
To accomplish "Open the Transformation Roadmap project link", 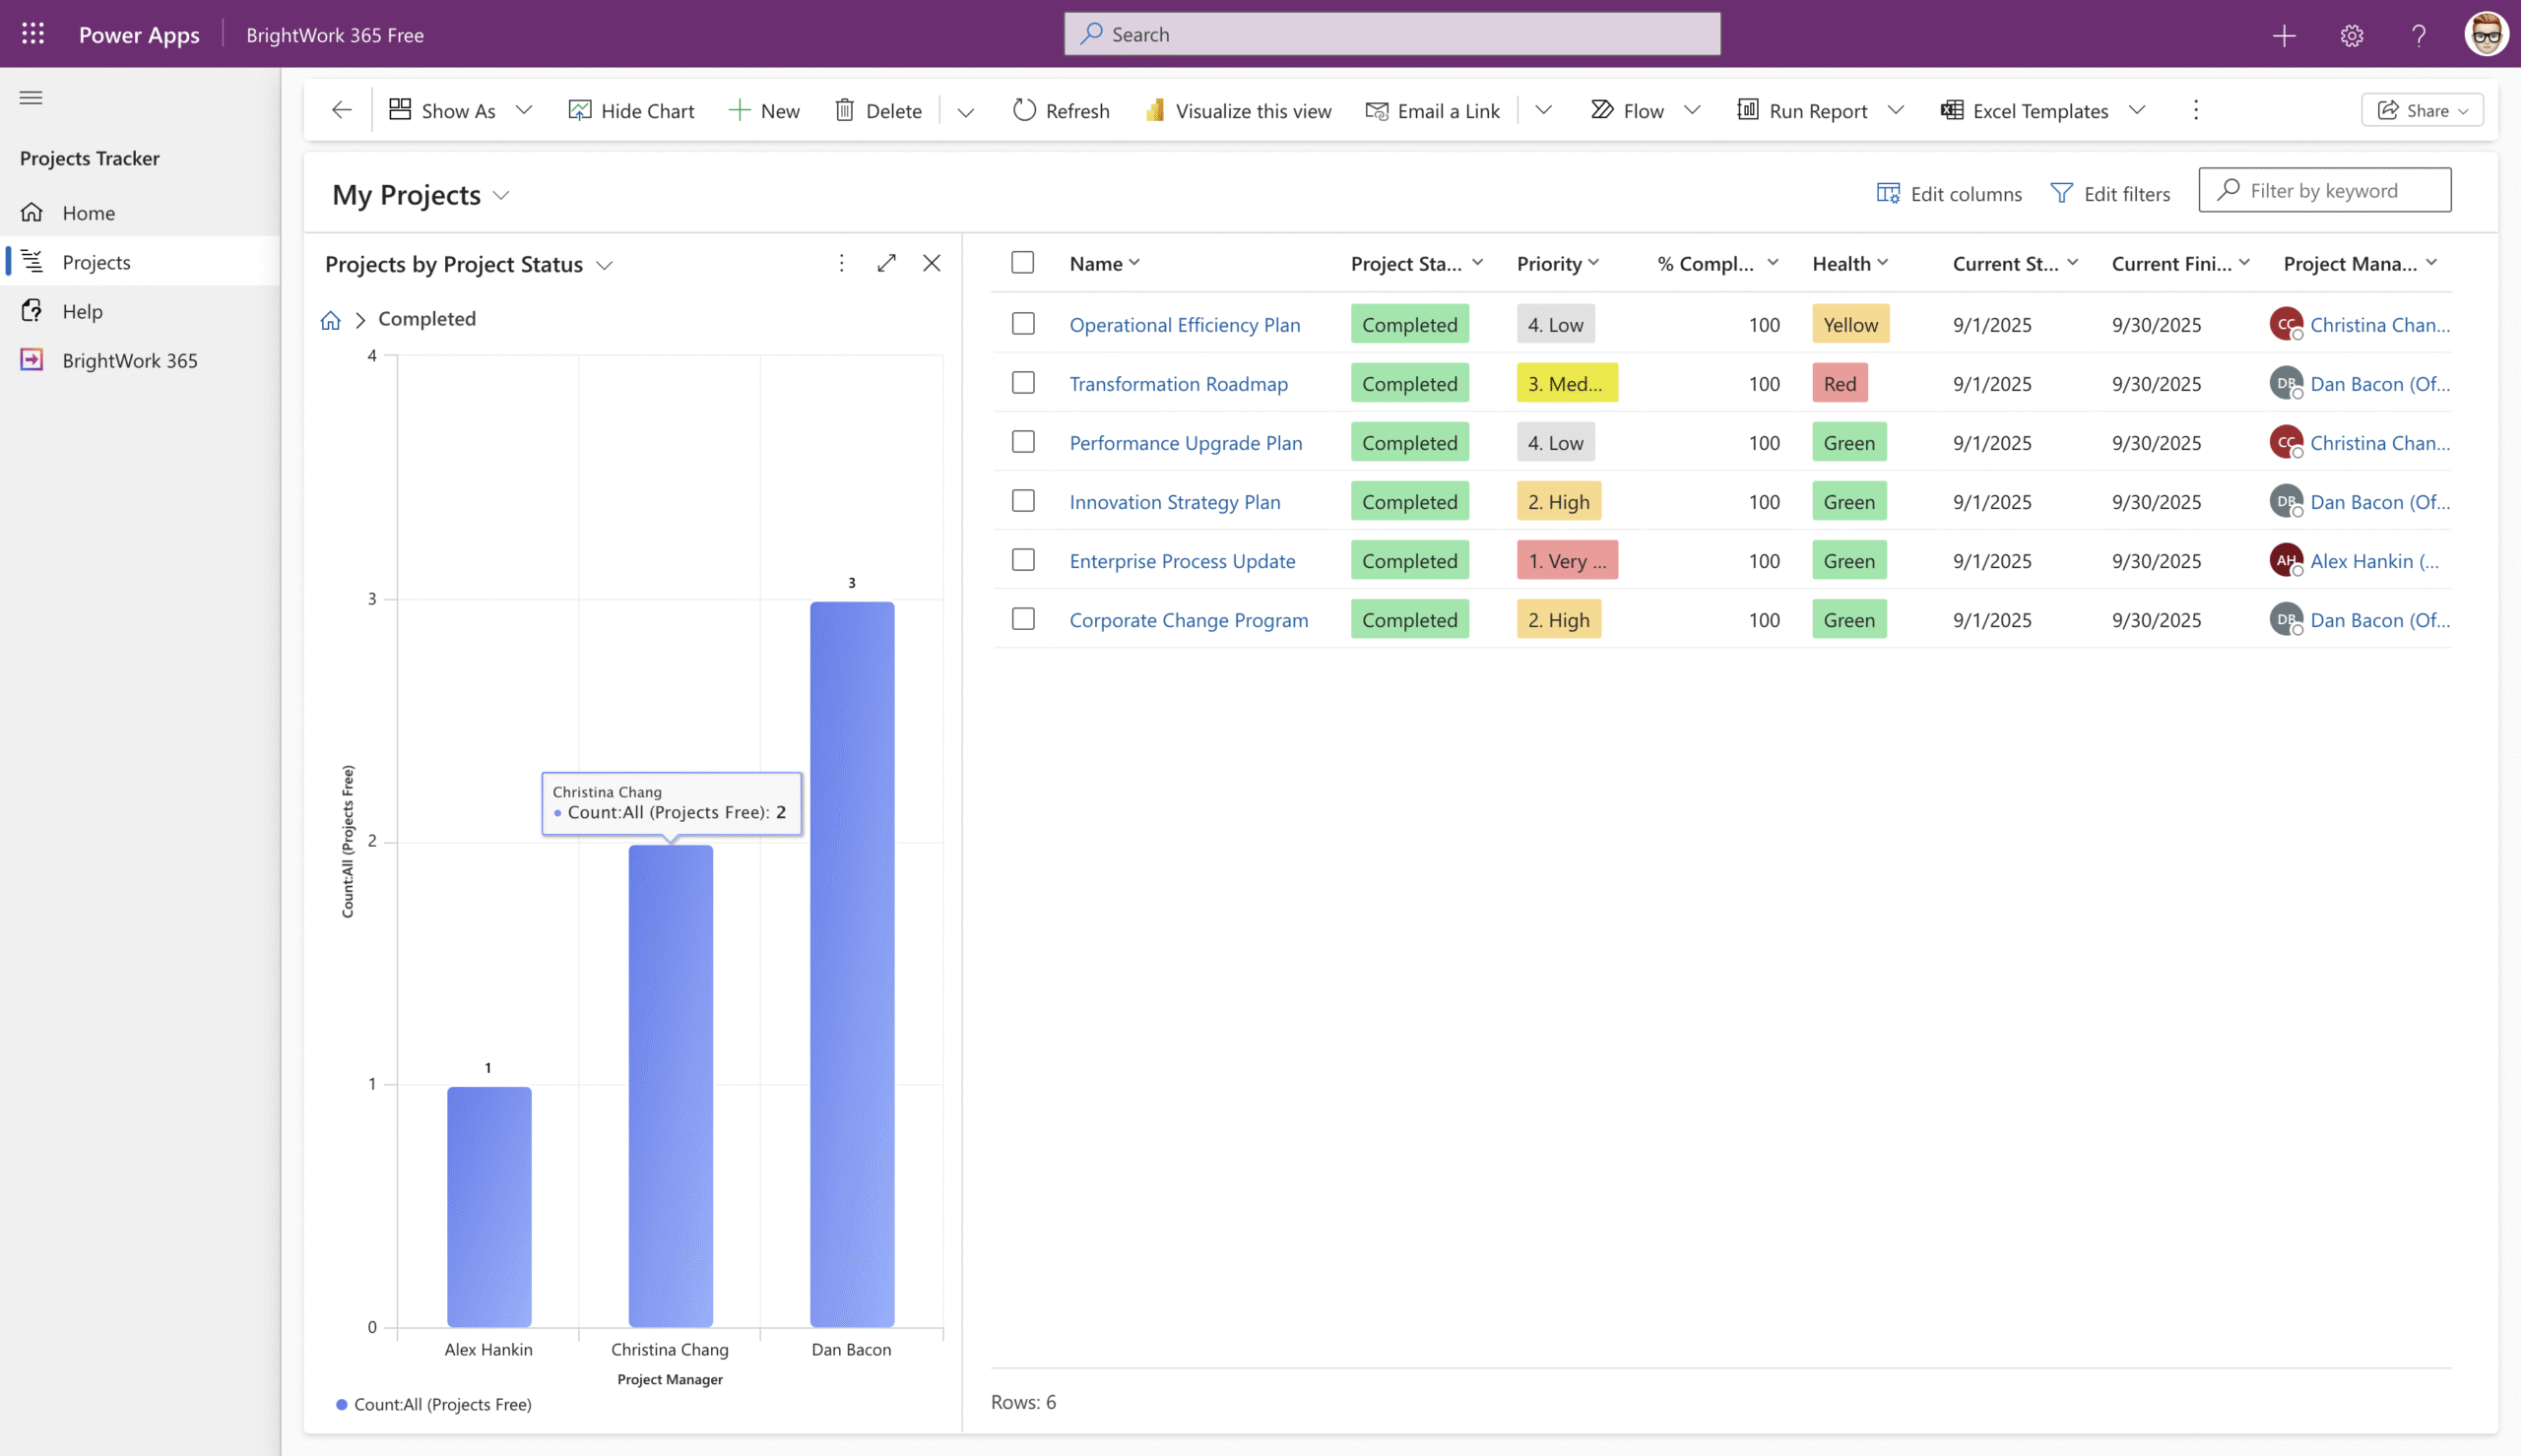I will point(1178,383).
